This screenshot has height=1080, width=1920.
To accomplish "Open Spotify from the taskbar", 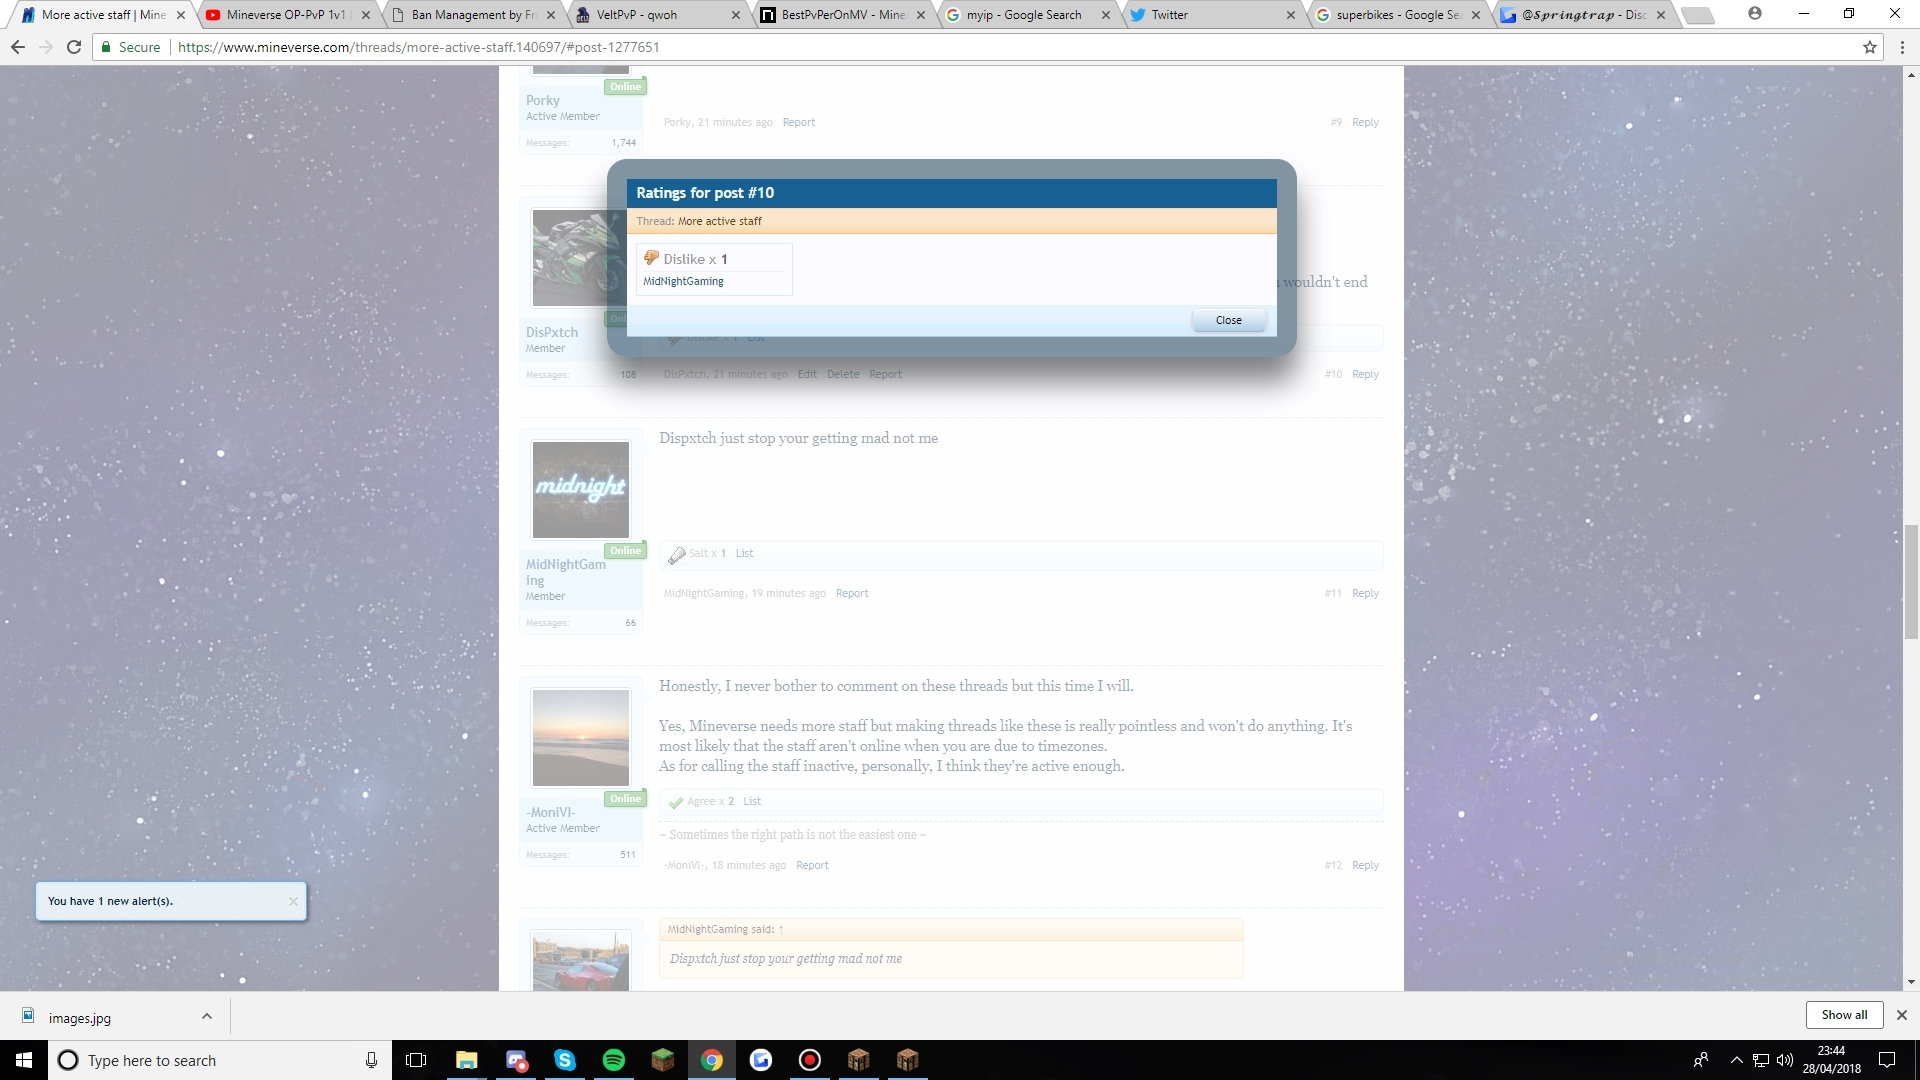I will pyautogui.click(x=614, y=1060).
